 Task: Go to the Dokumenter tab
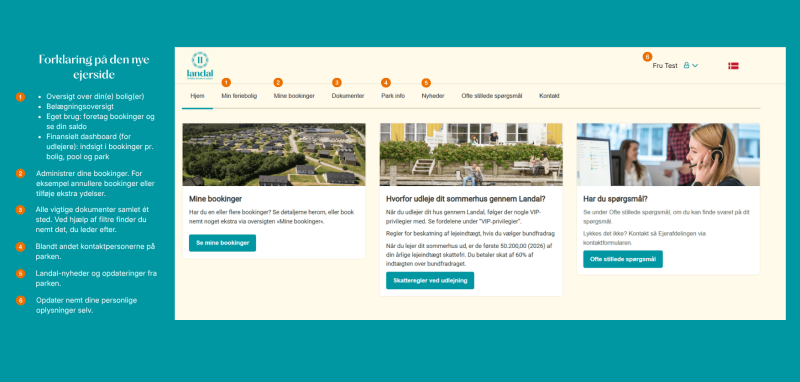(x=348, y=96)
